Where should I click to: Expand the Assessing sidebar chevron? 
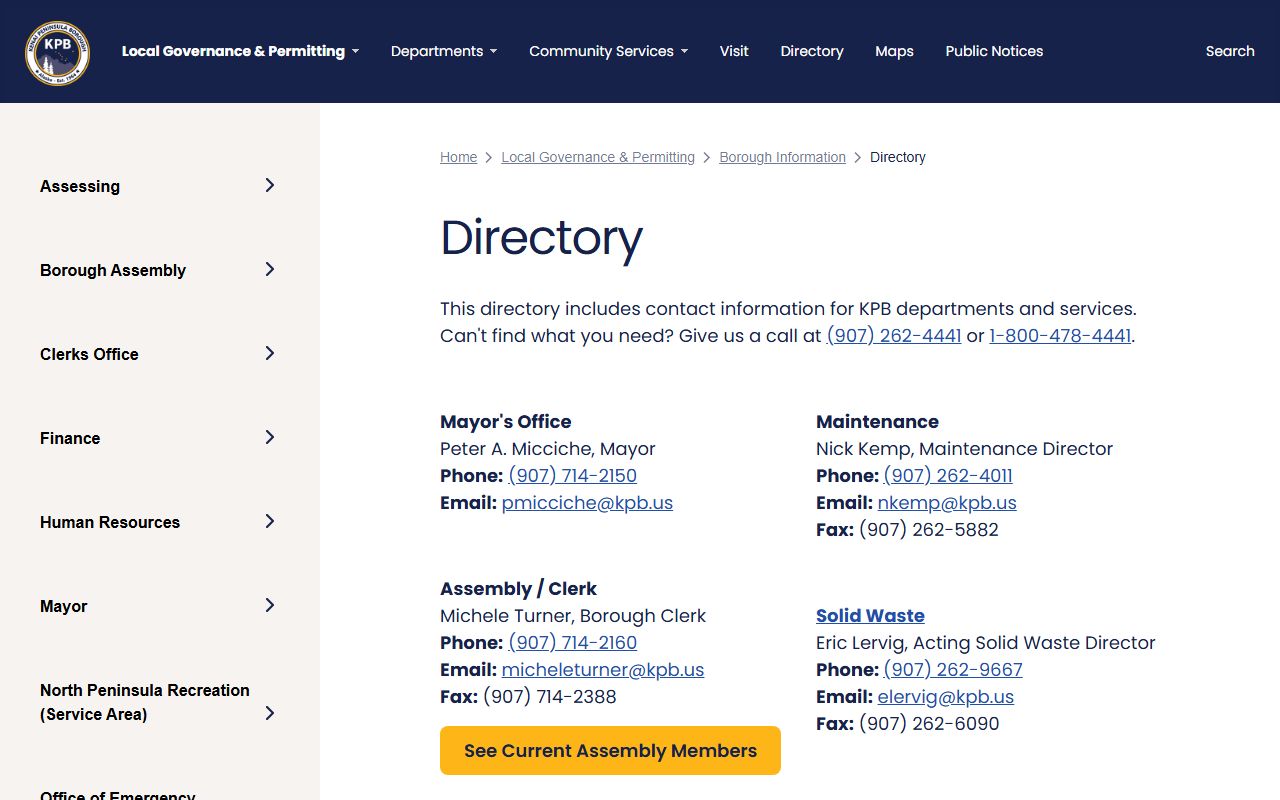269,185
